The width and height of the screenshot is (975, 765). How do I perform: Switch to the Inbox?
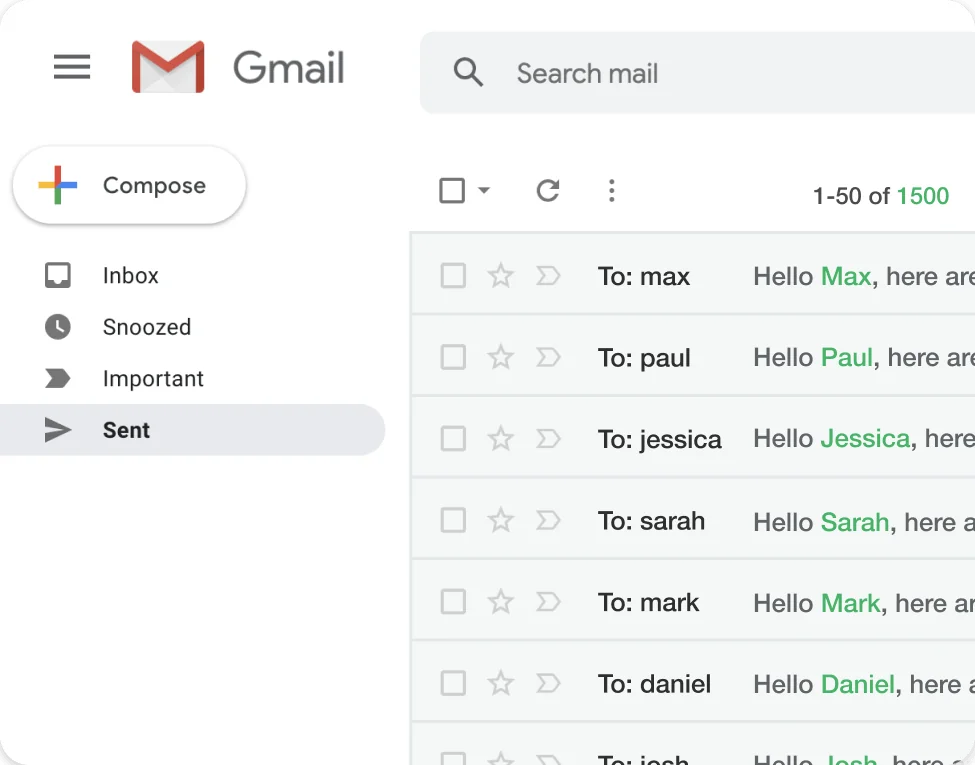[x=131, y=275]
